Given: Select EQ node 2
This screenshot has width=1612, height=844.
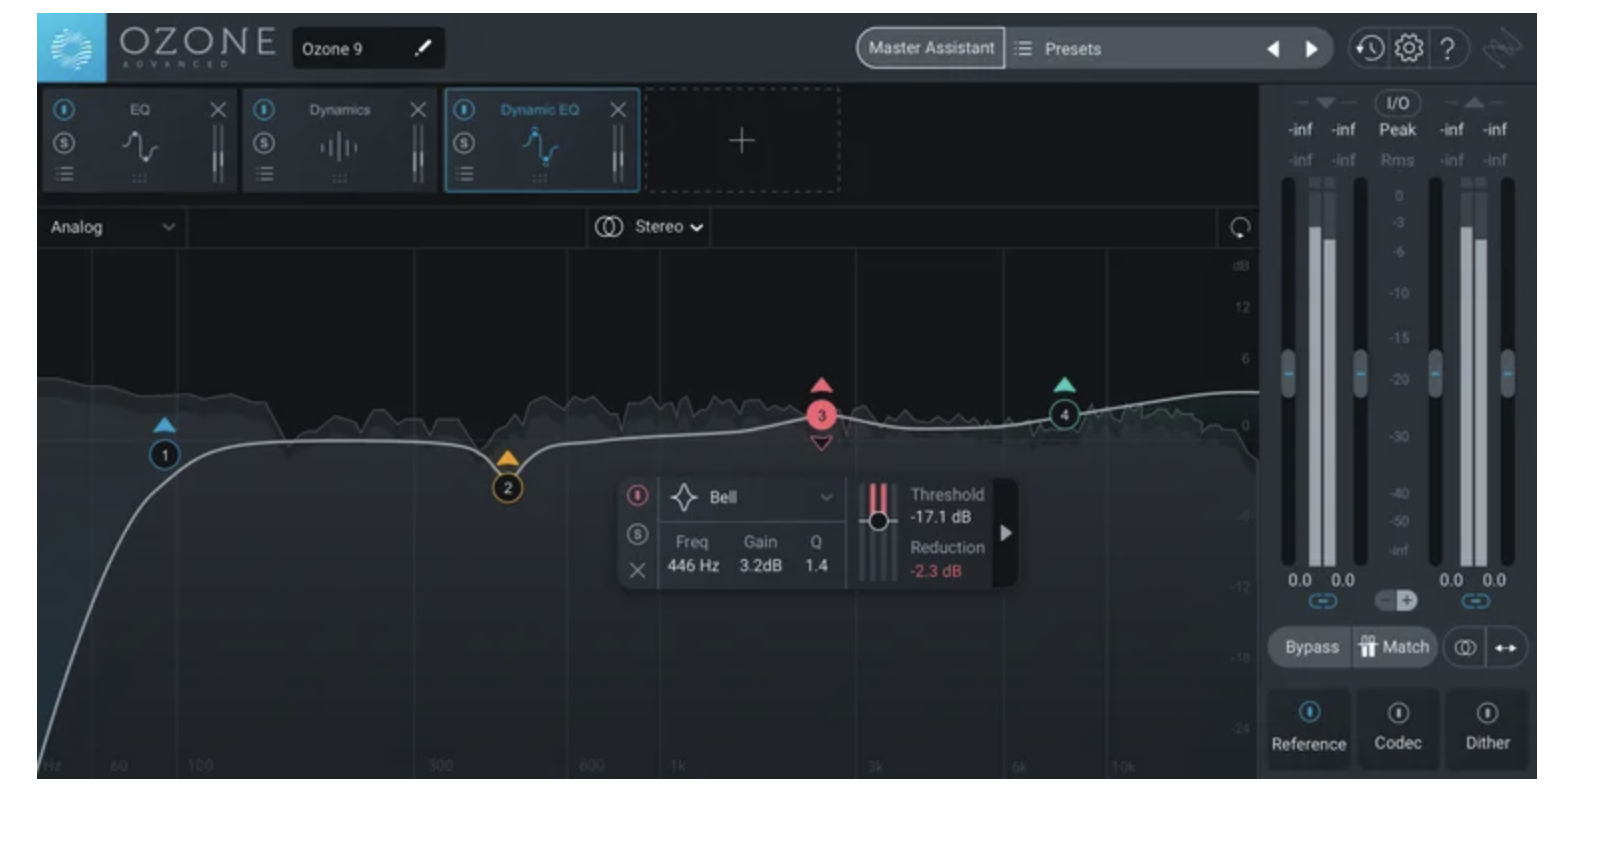Looking at the screenshot, I should (508, 488).
